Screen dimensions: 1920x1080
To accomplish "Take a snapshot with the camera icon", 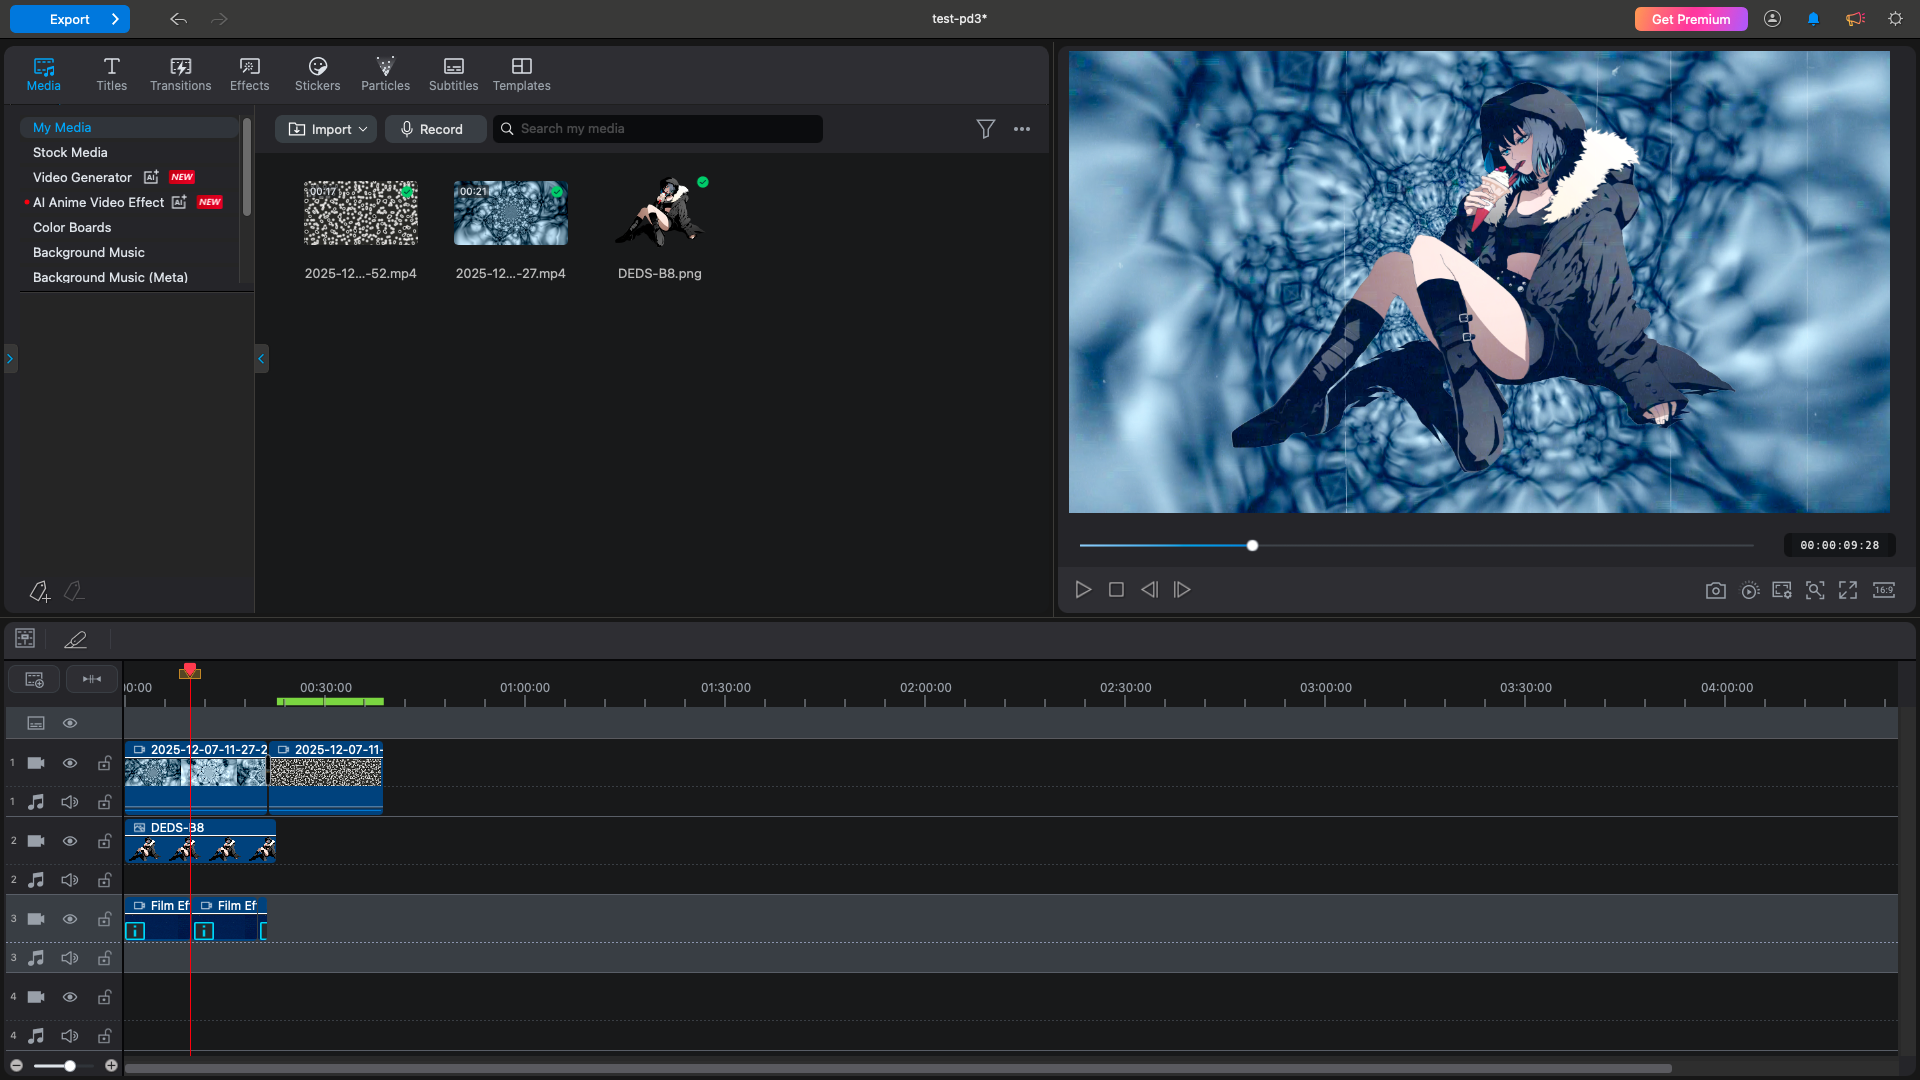I will coord(1715,591).
